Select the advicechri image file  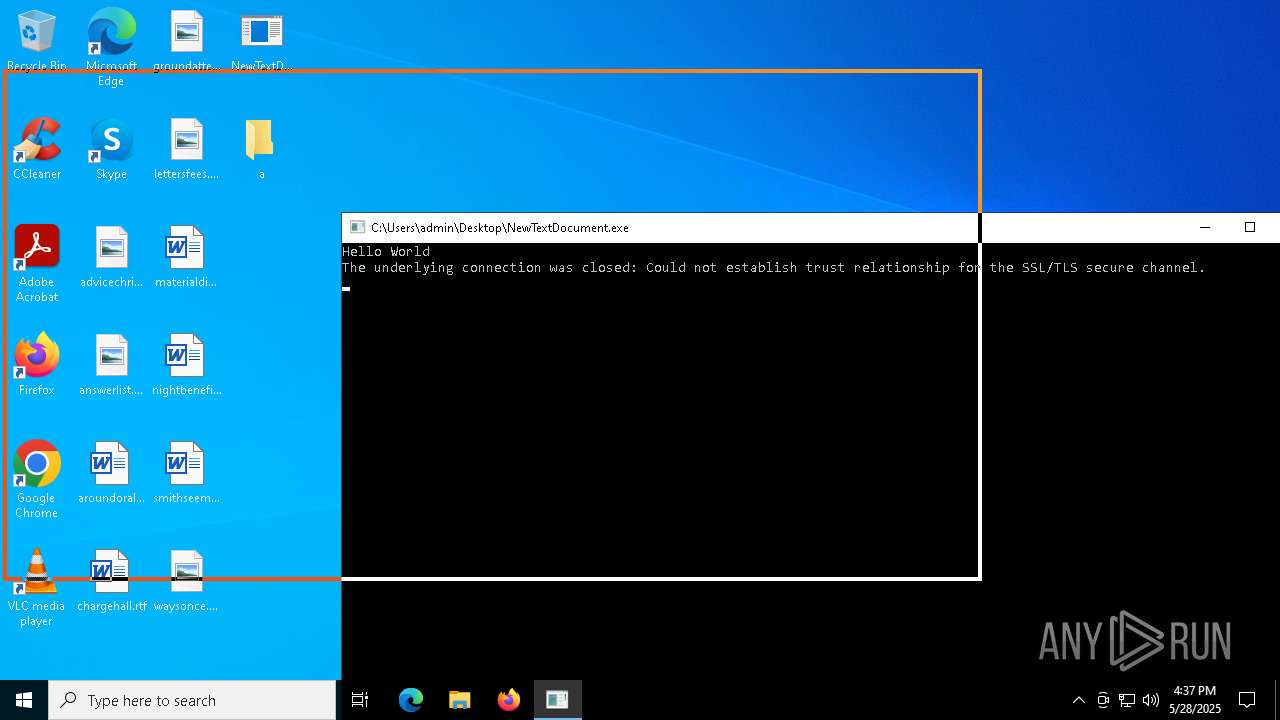(x=111, y=256)
